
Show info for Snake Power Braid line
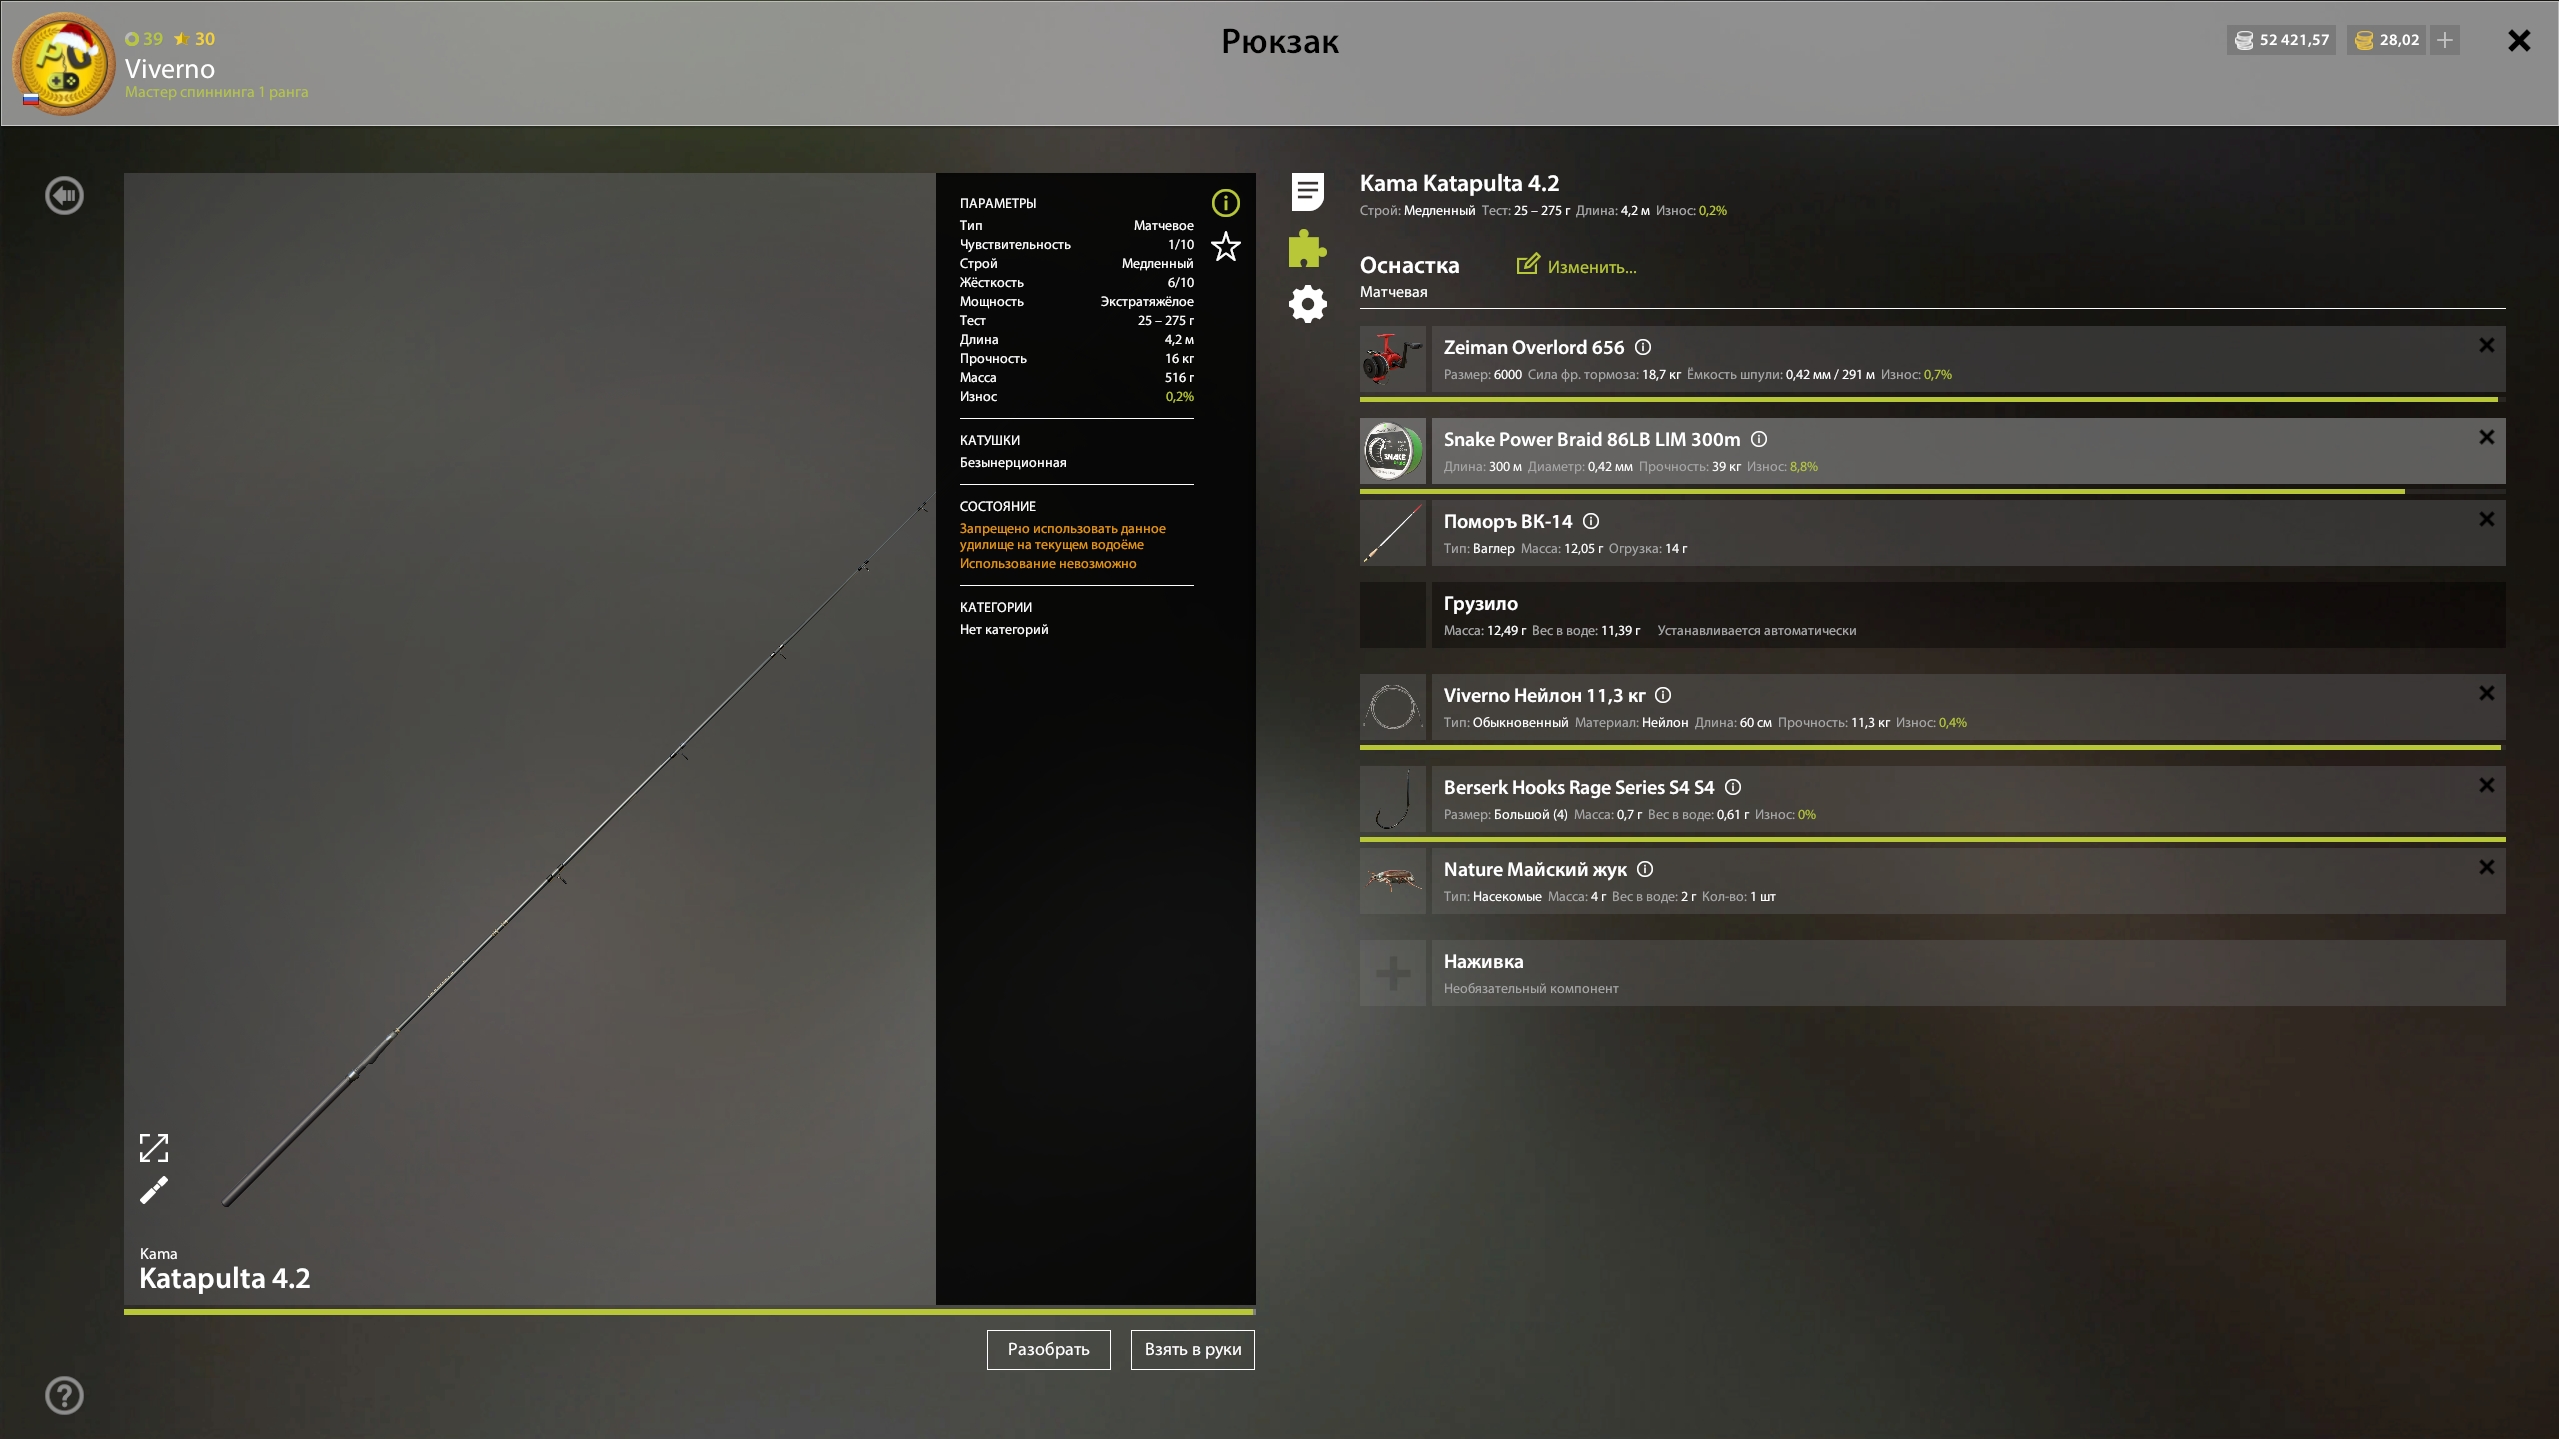(1759, 439)
